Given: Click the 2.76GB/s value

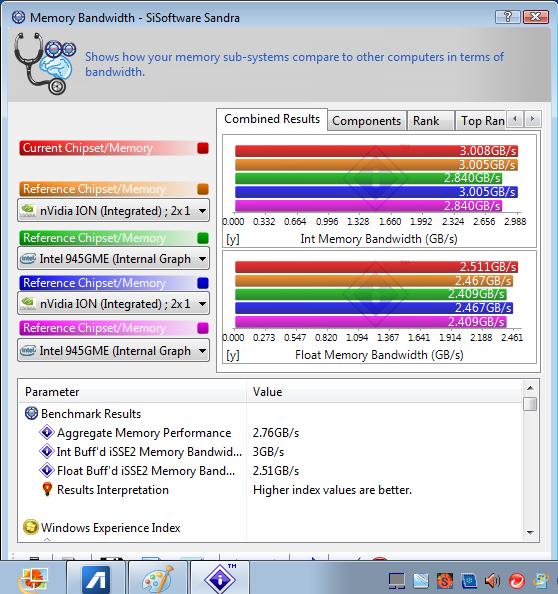Looking at the screenshot, I should point(276,432).
